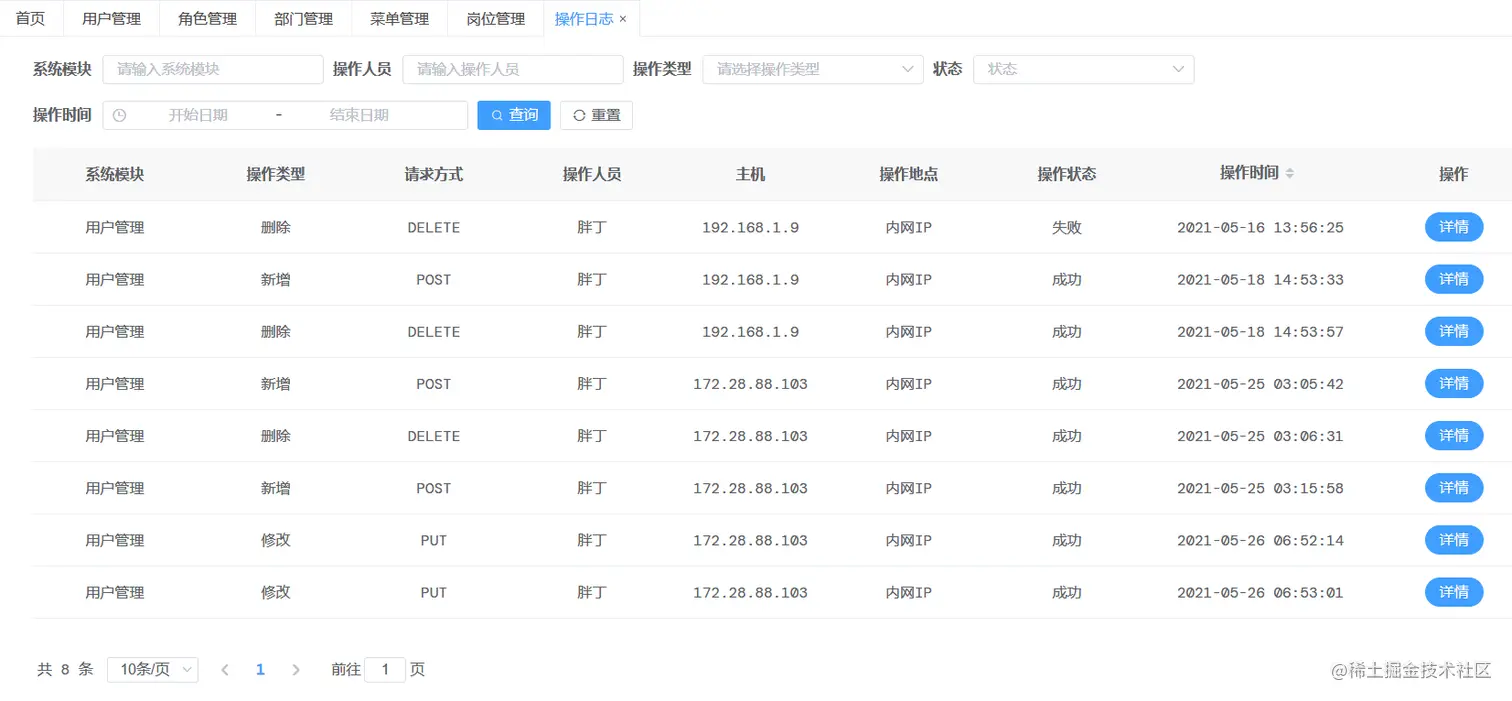This screenshot has height=701, width=1512.
Task: Click the 共 8 条 total count
Action: tap(65, 670)
